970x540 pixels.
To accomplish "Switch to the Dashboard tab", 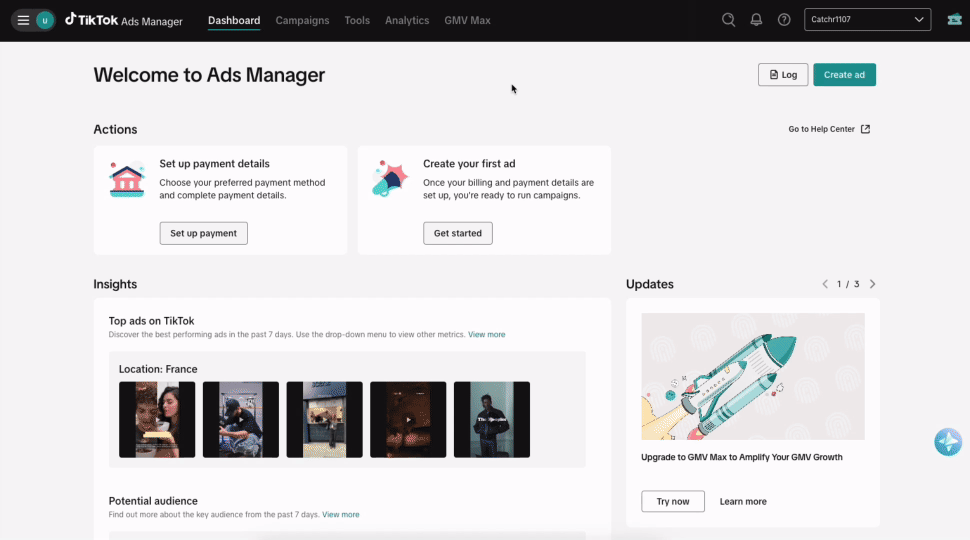I will pyautogui.click(x=234, y=20).
